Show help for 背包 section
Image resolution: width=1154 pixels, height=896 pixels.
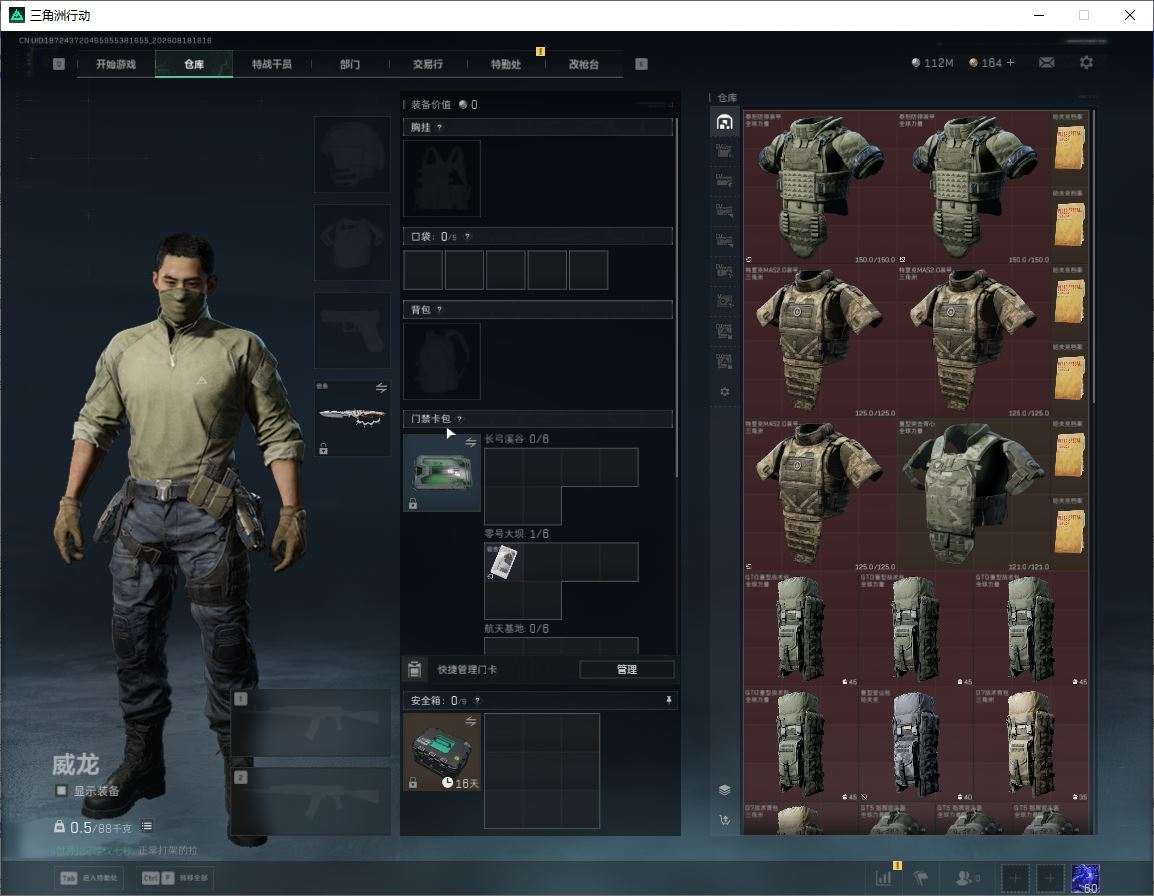pos(439,310)
